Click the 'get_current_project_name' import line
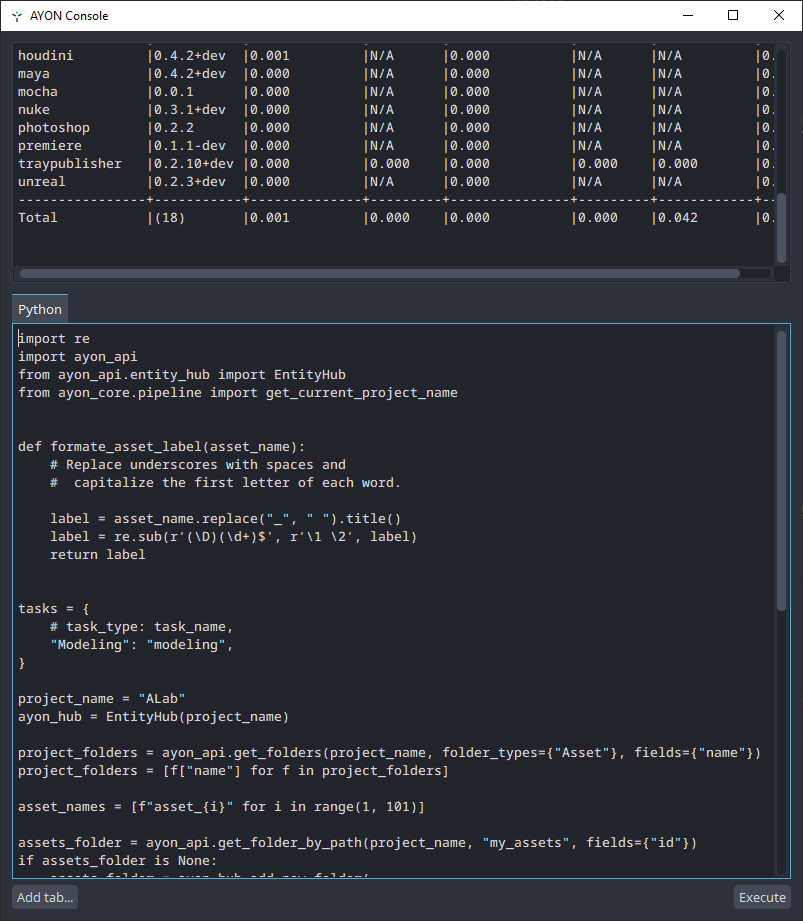The image size is (803, 921). coord(238,393)
